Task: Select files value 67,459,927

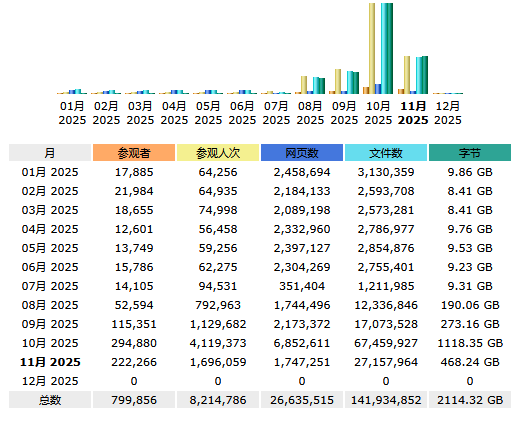Action: (386, 343)
